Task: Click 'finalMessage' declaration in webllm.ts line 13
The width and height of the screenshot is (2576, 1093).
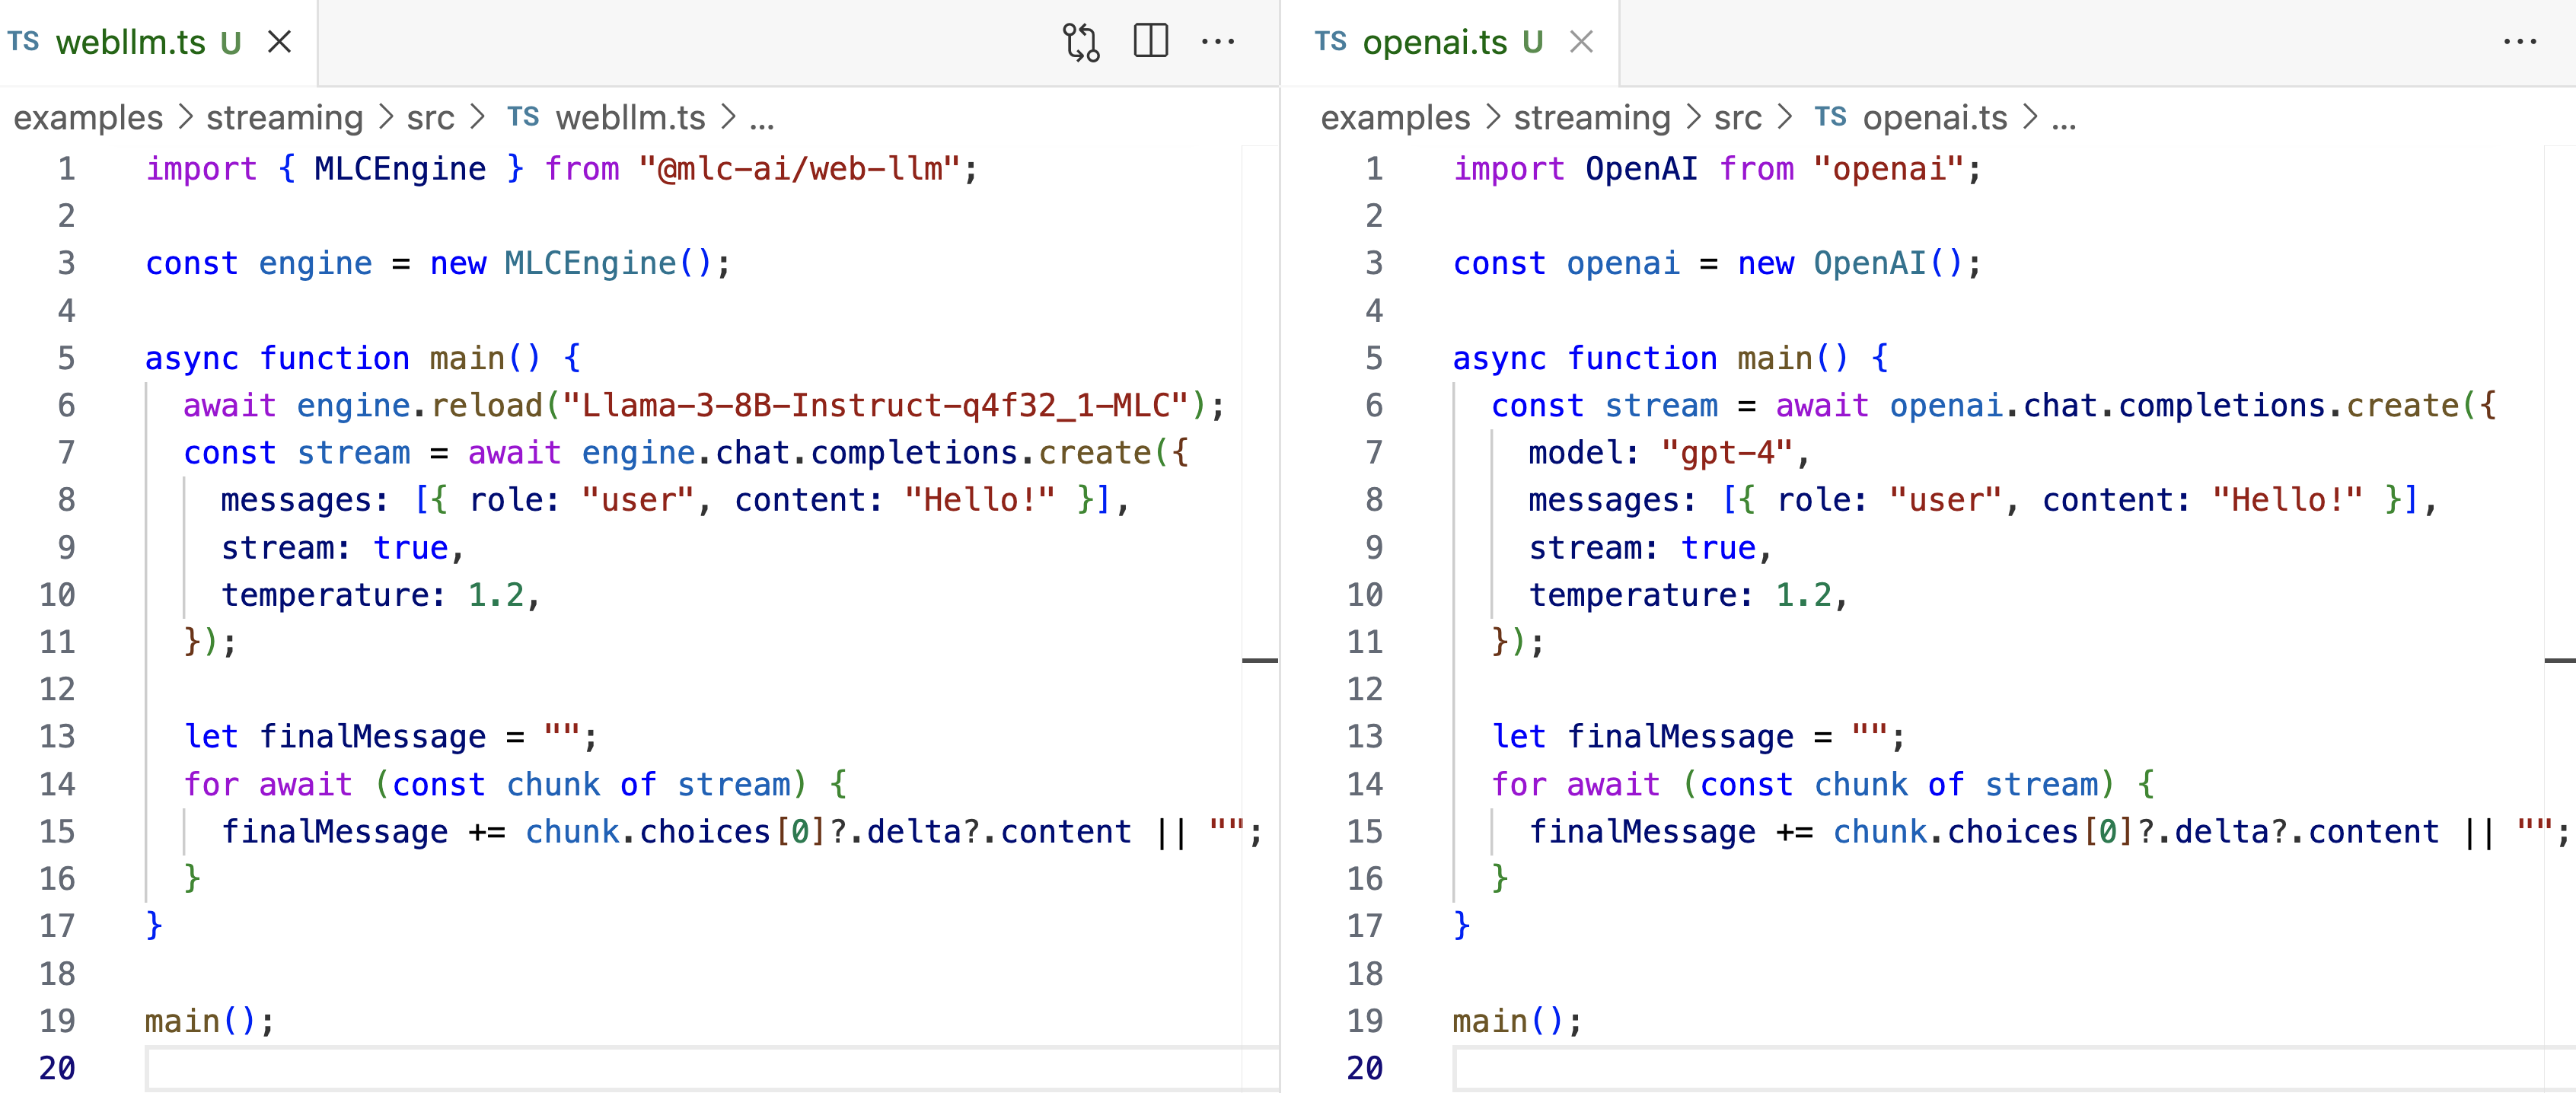Action: [x=372, y=737]
